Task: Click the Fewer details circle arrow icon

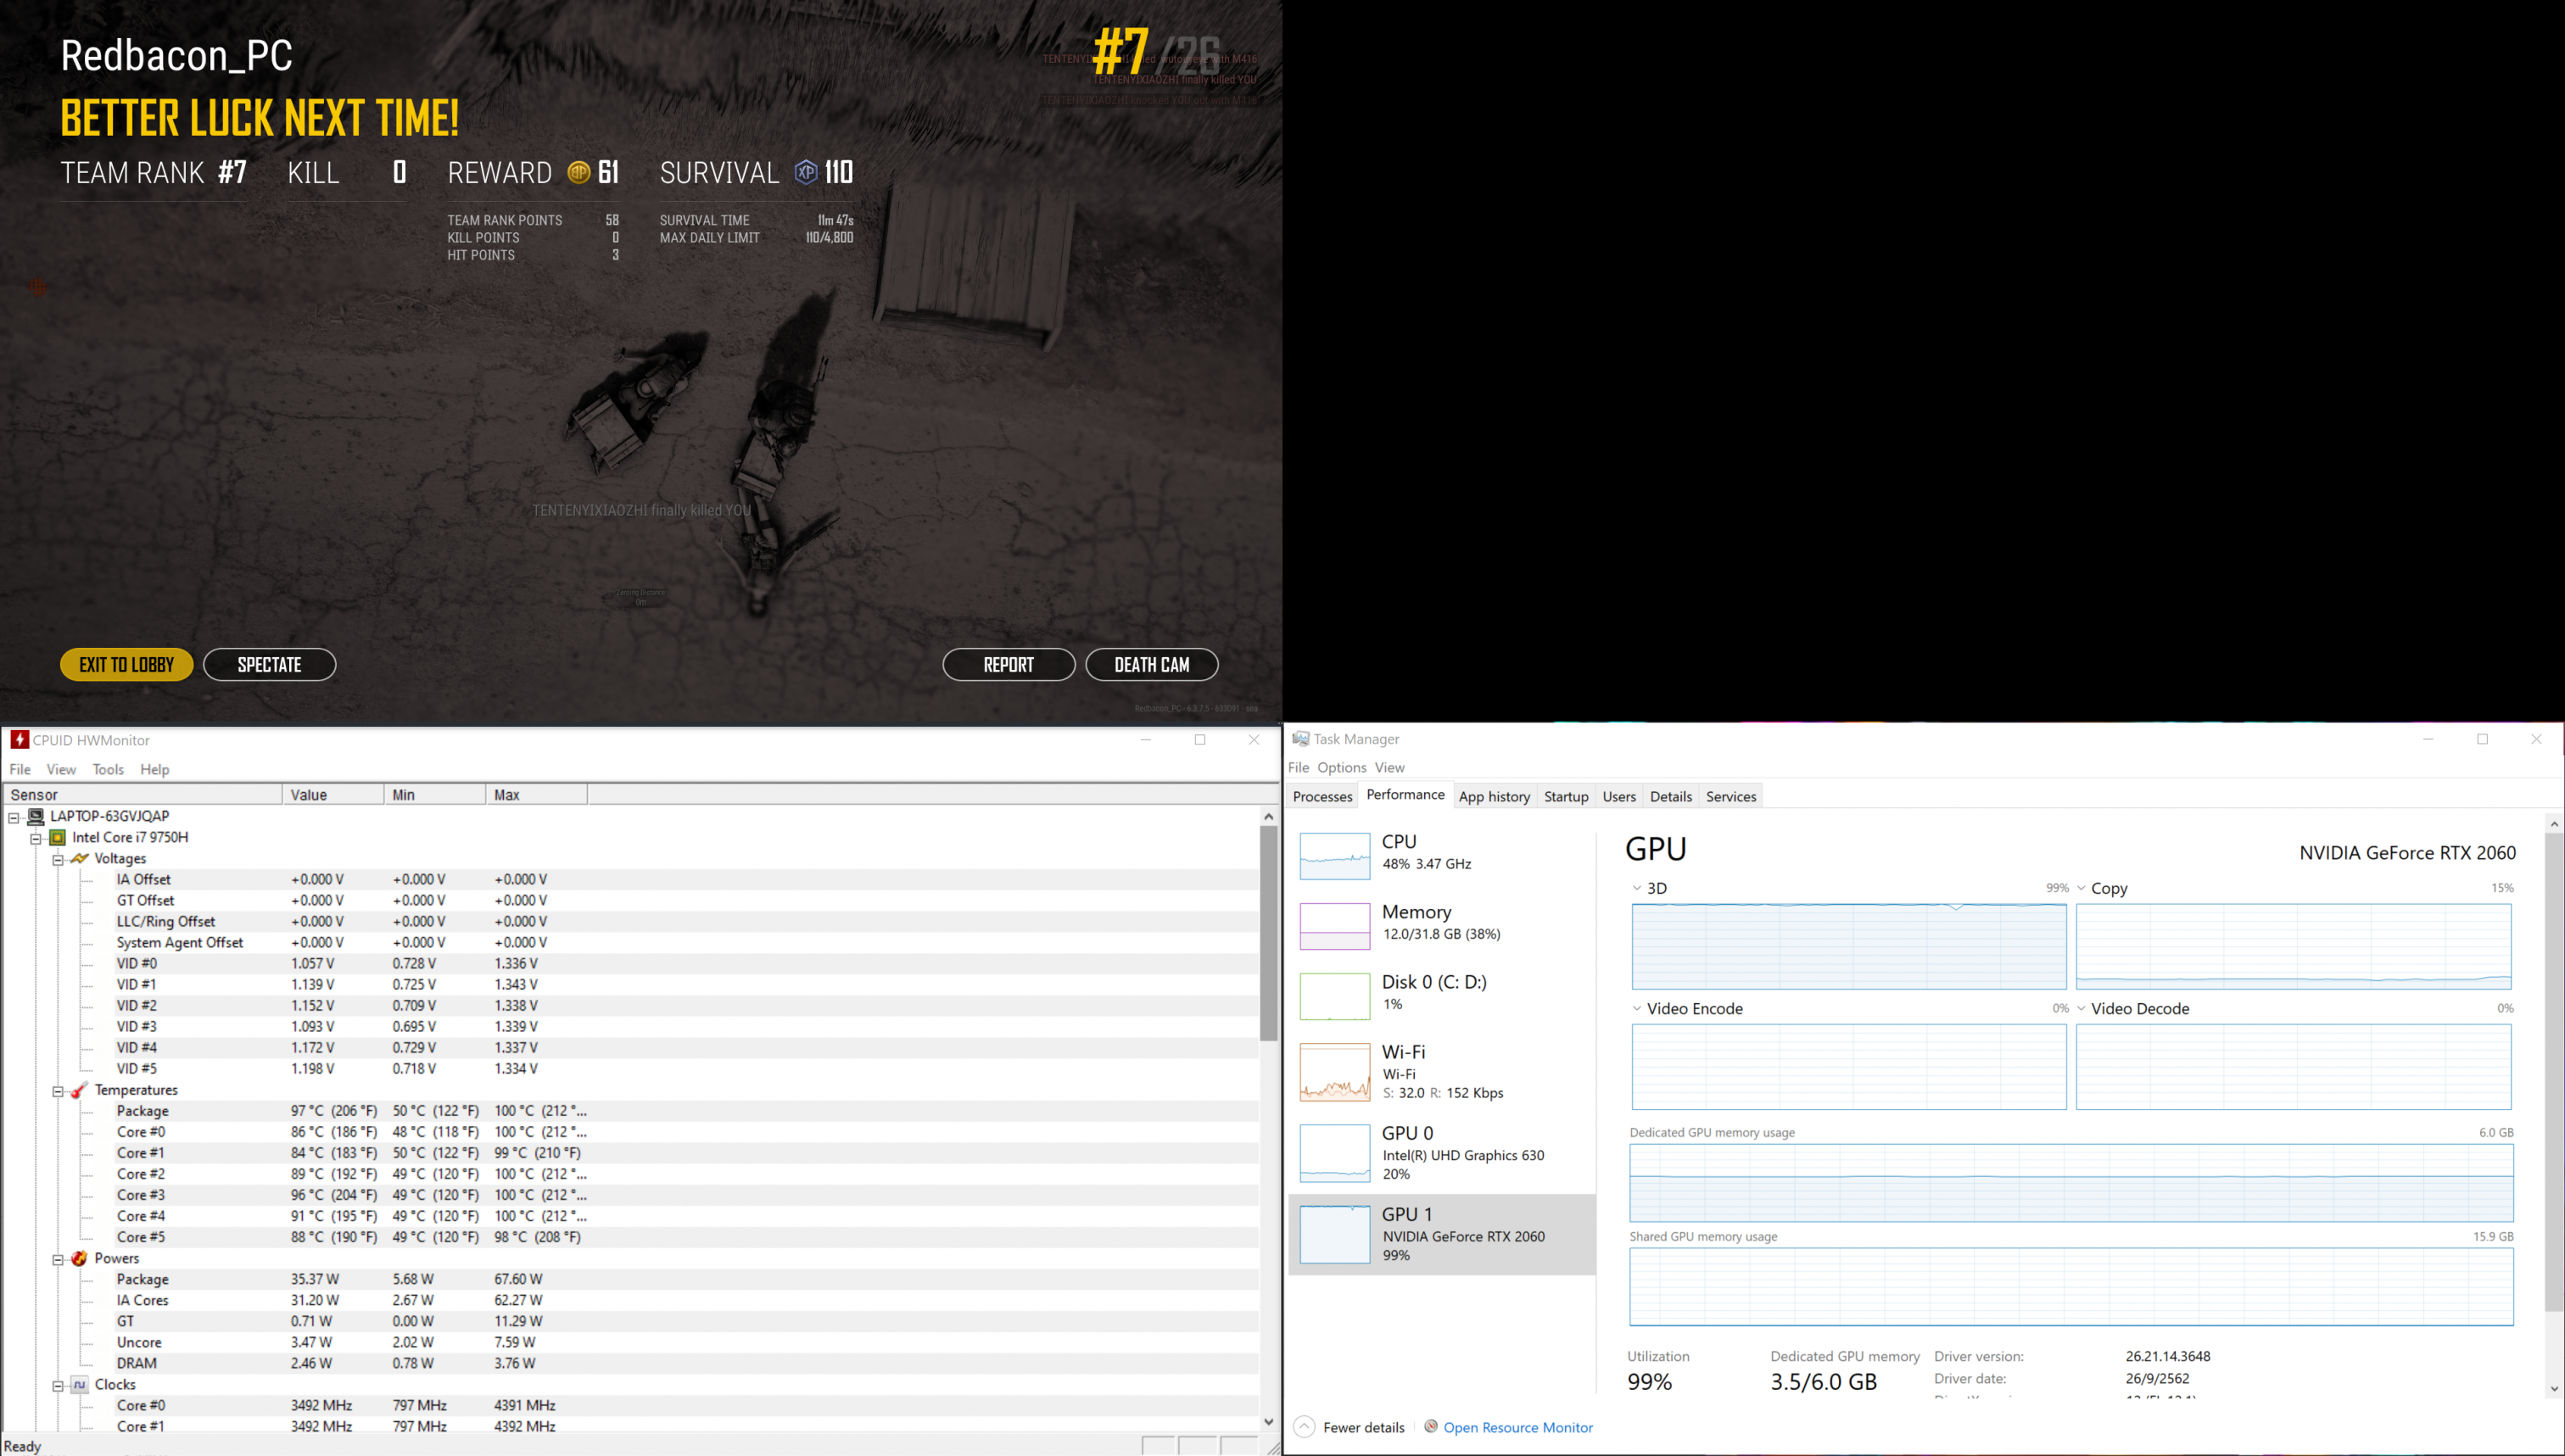Action: click(x=1304, y=1427)
